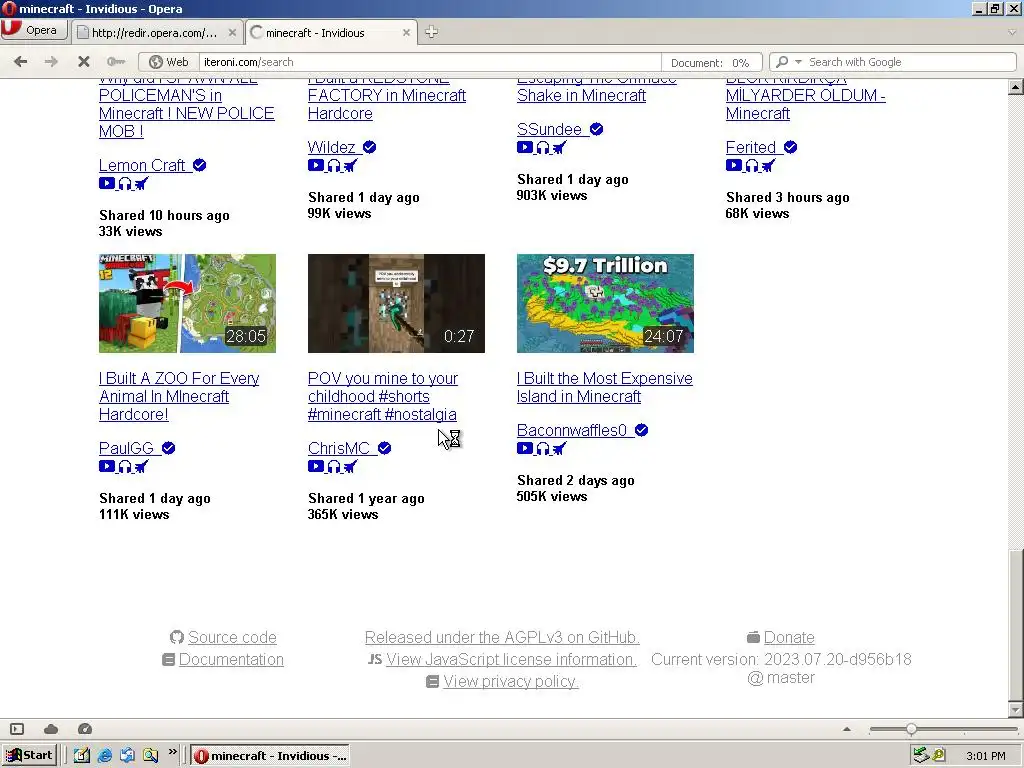Click the password manager key icon
1024x768 pixels.
click(116, 61)
